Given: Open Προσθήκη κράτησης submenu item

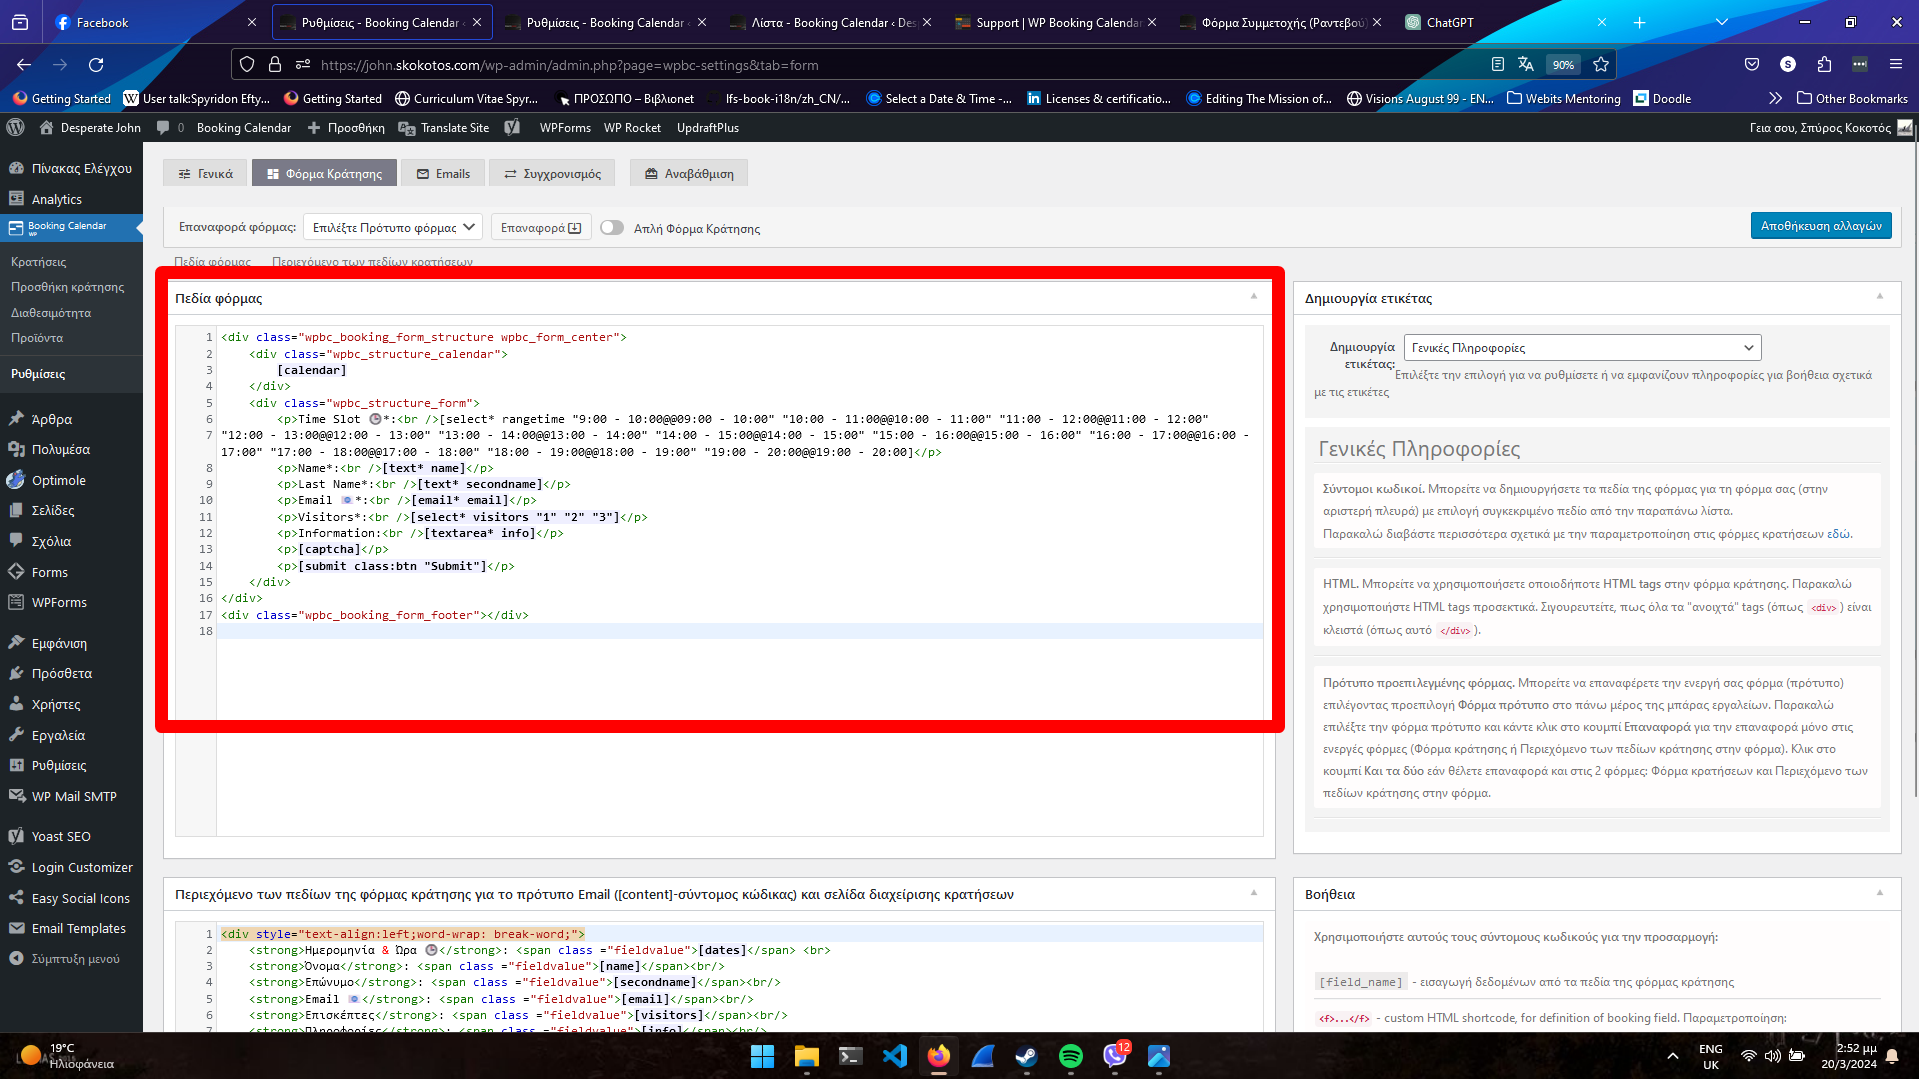Looking at the screenshot, I should (x=68, y=287).
